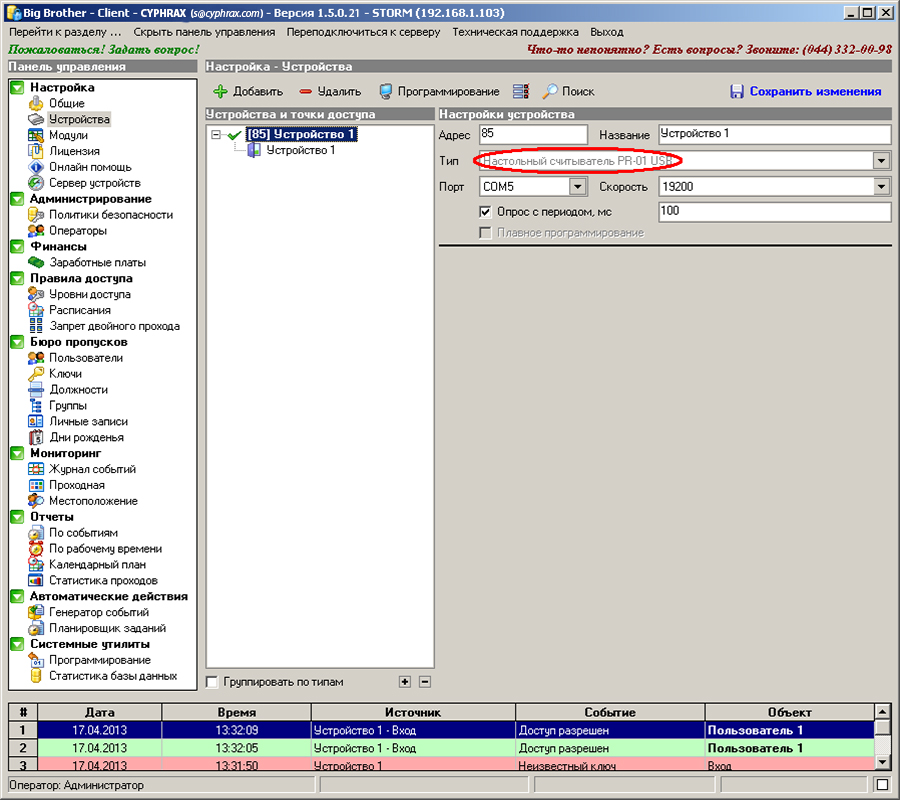The image size is (900, 800).
Task: Open the Keys section icon in sidebar
Action: click(36, 374)
